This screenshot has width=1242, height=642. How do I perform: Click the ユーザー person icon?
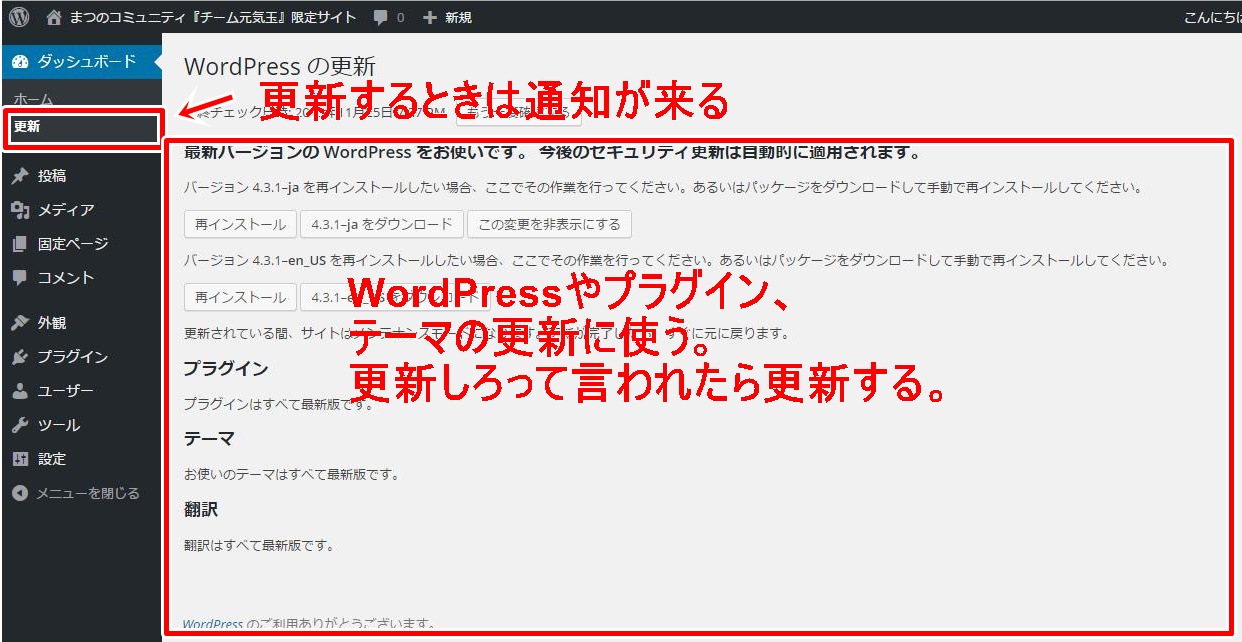click(20, 391)
